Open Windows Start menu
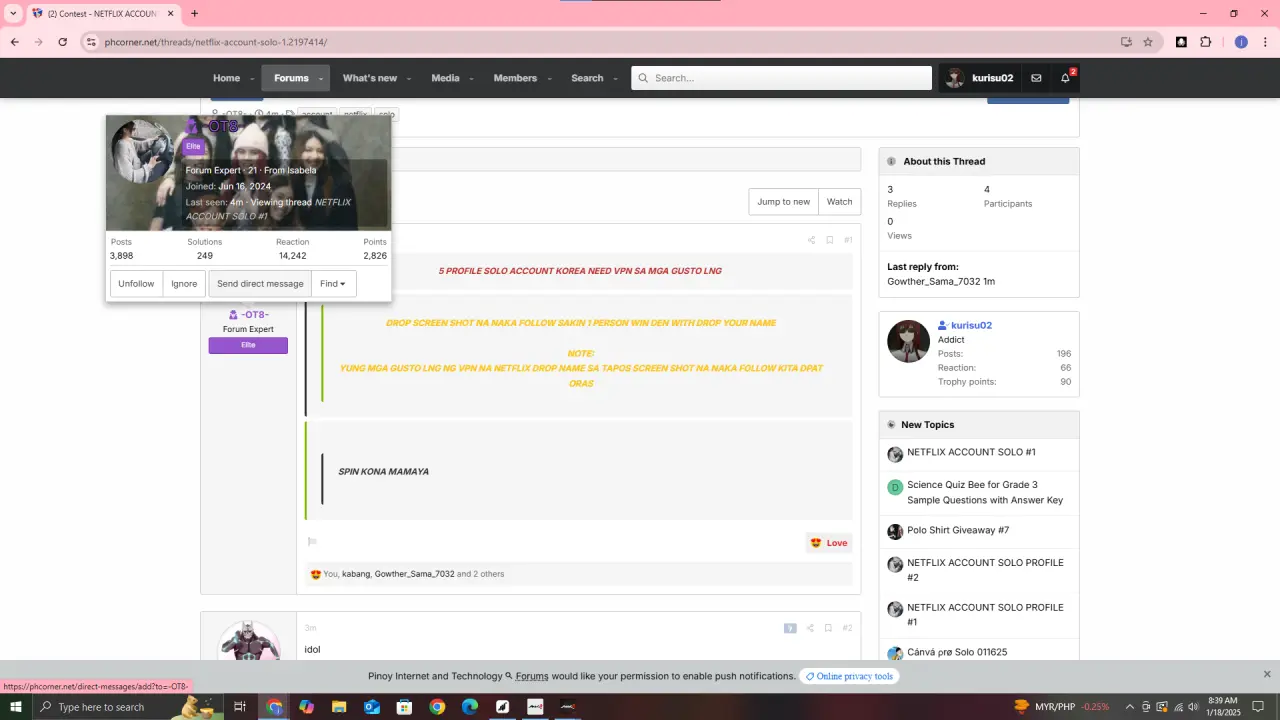1280x720 pixels. (x=15, y=707)
